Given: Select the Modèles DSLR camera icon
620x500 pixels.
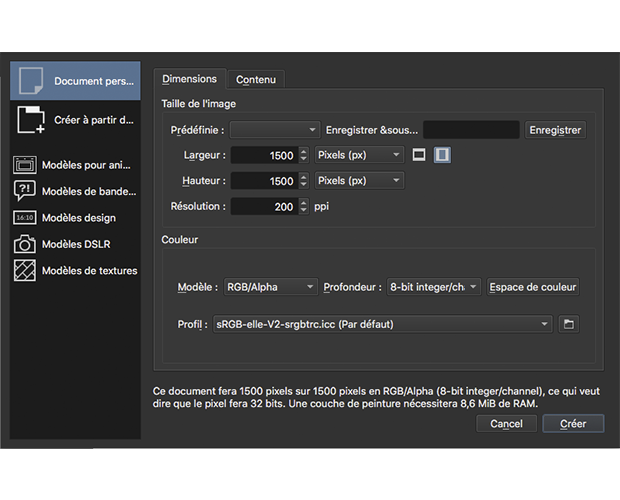Looking at the screenshot, I should point(25,244).
